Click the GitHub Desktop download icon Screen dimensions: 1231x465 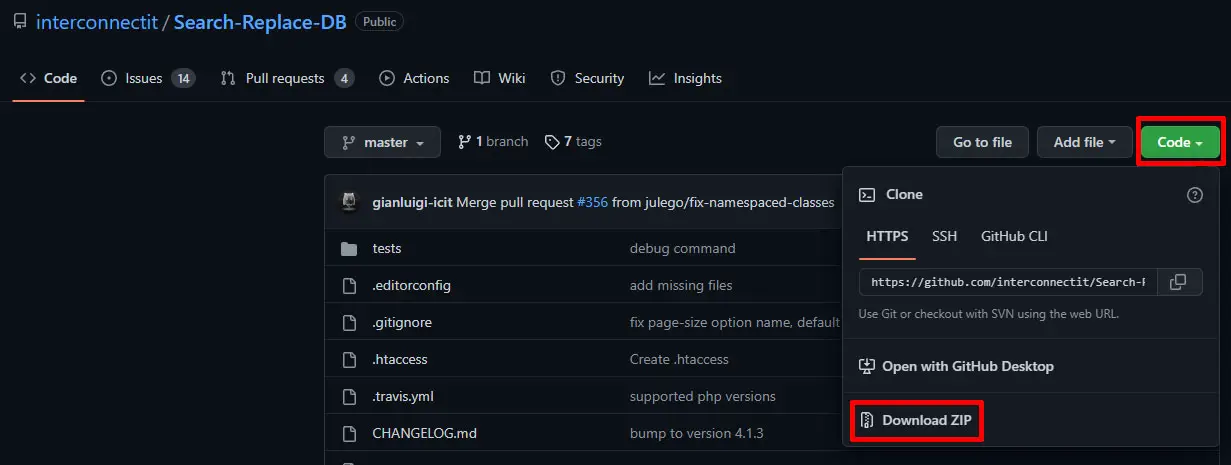coord(867,366)
